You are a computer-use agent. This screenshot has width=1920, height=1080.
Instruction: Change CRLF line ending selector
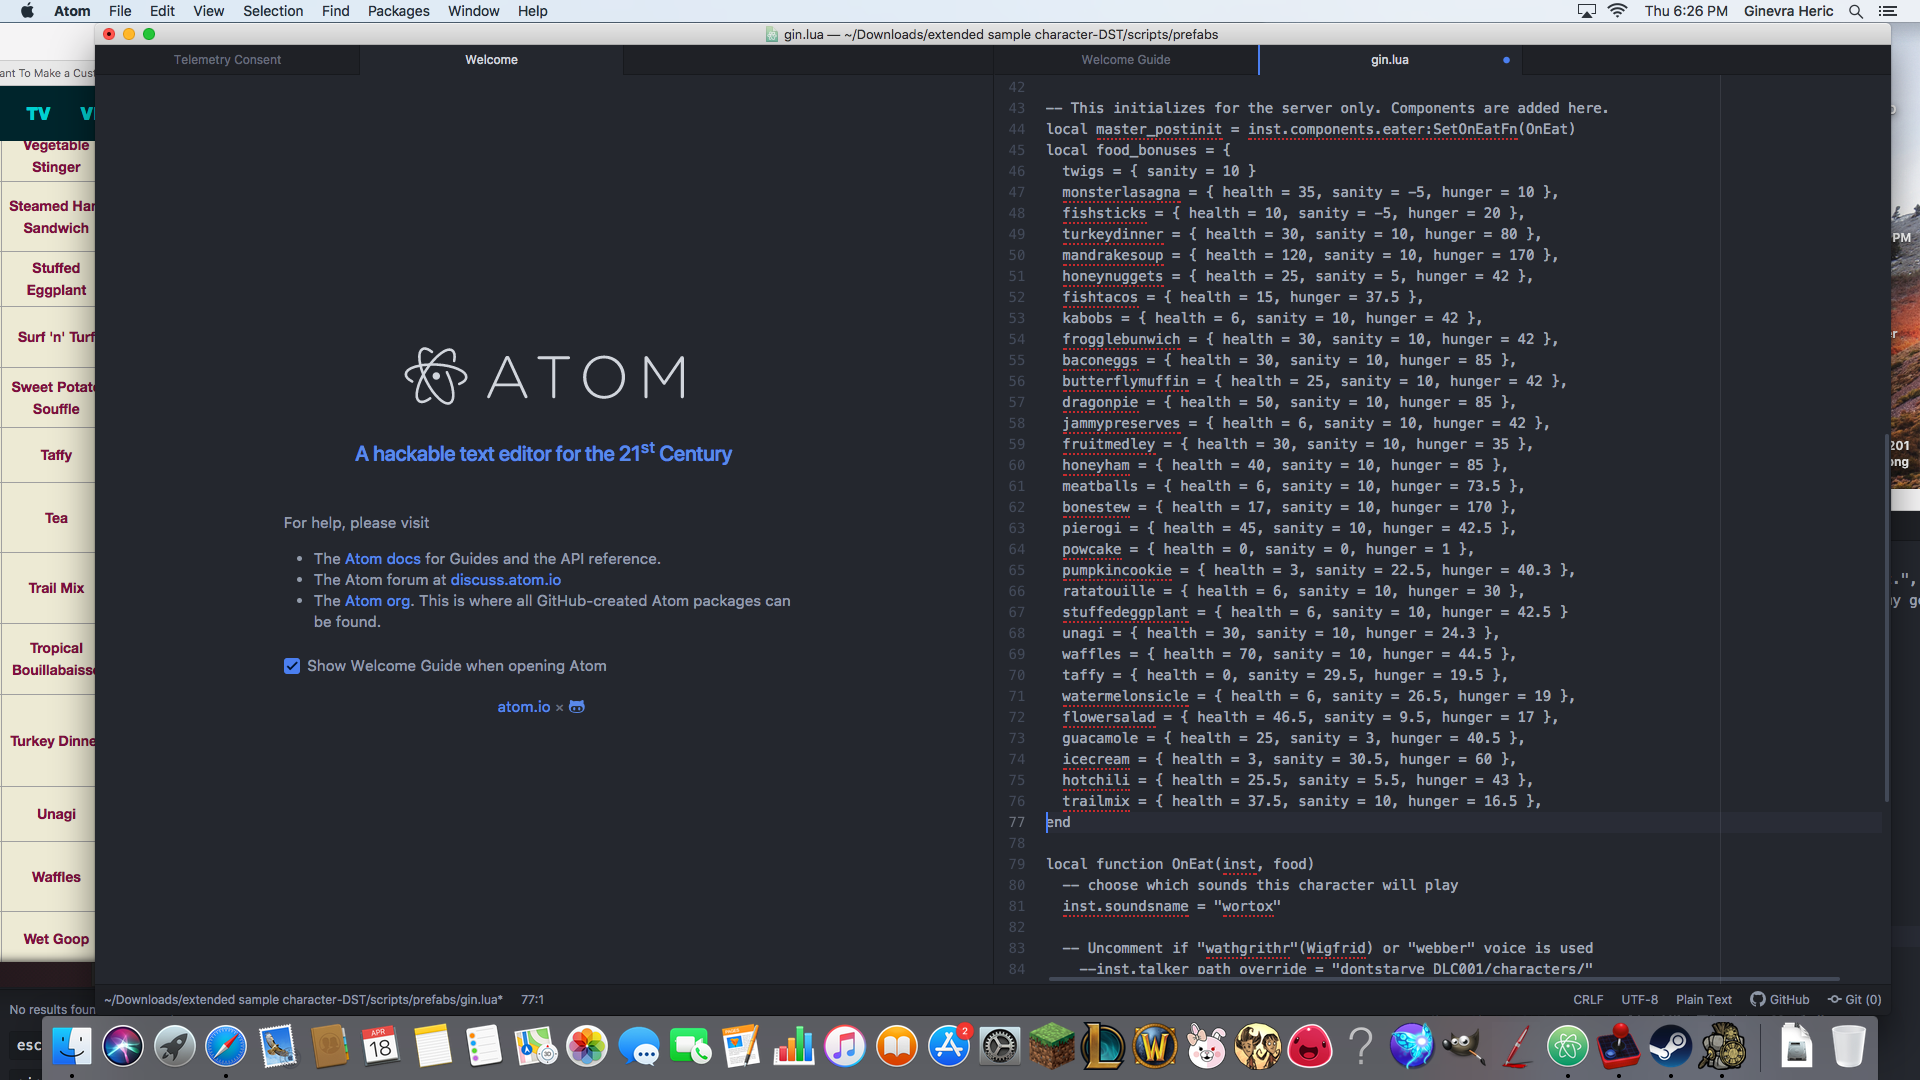(1588, 999)
